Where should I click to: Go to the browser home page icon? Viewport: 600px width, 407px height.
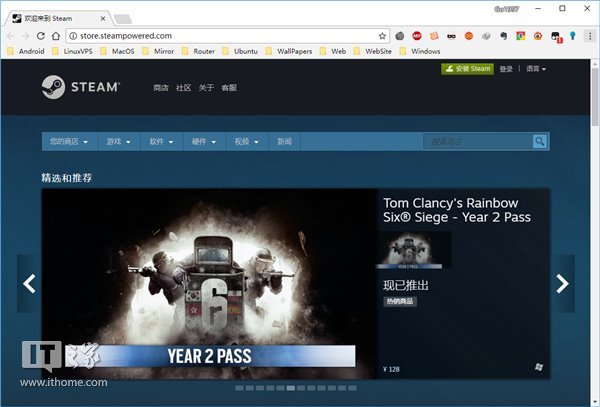point(56,36)
